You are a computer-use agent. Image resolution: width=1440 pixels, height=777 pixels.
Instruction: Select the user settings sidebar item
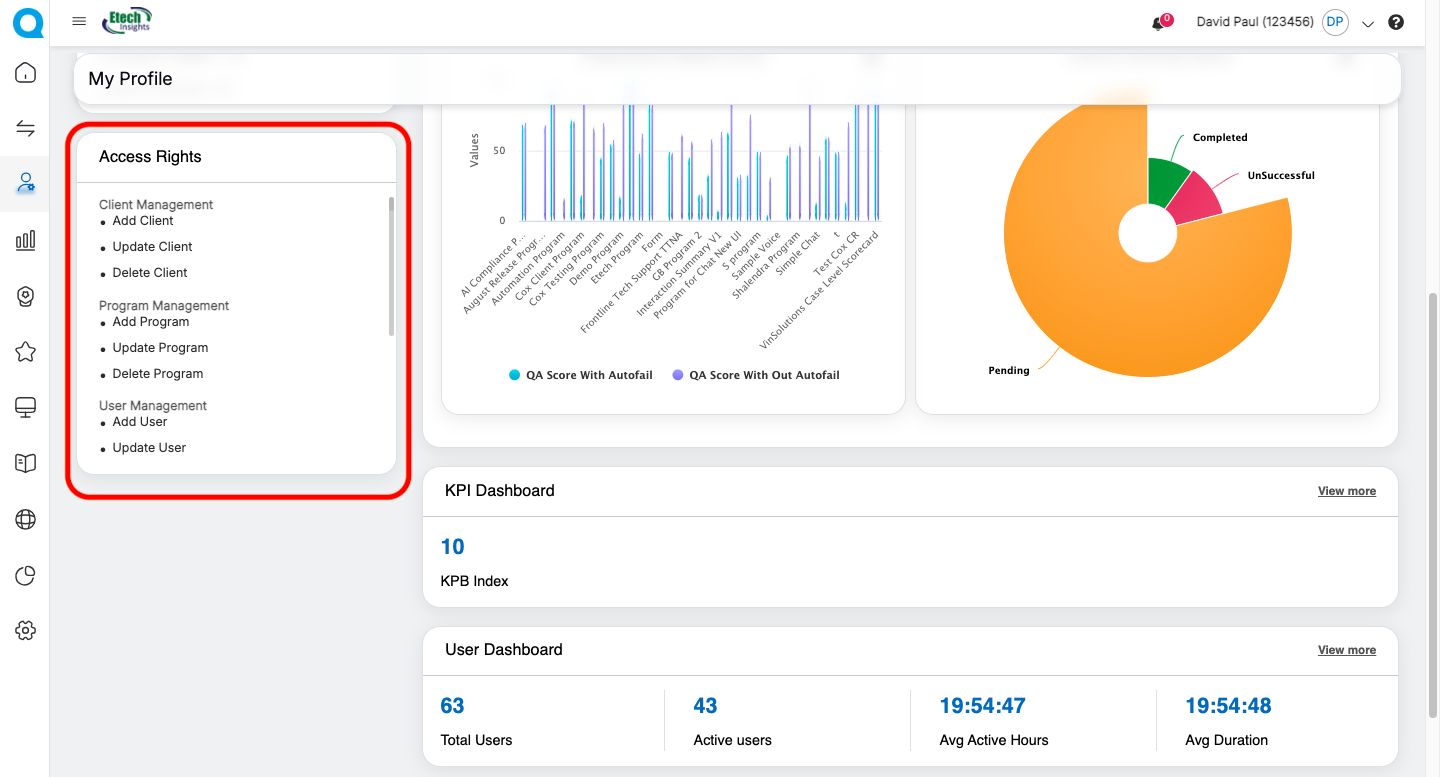[x=26, y=184]
